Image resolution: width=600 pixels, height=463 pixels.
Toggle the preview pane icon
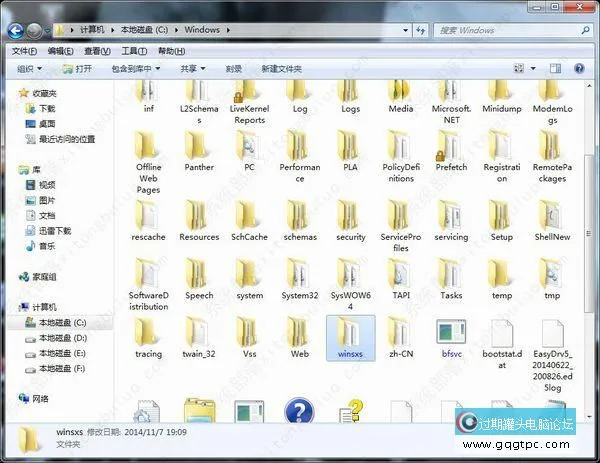pos(557,69)
